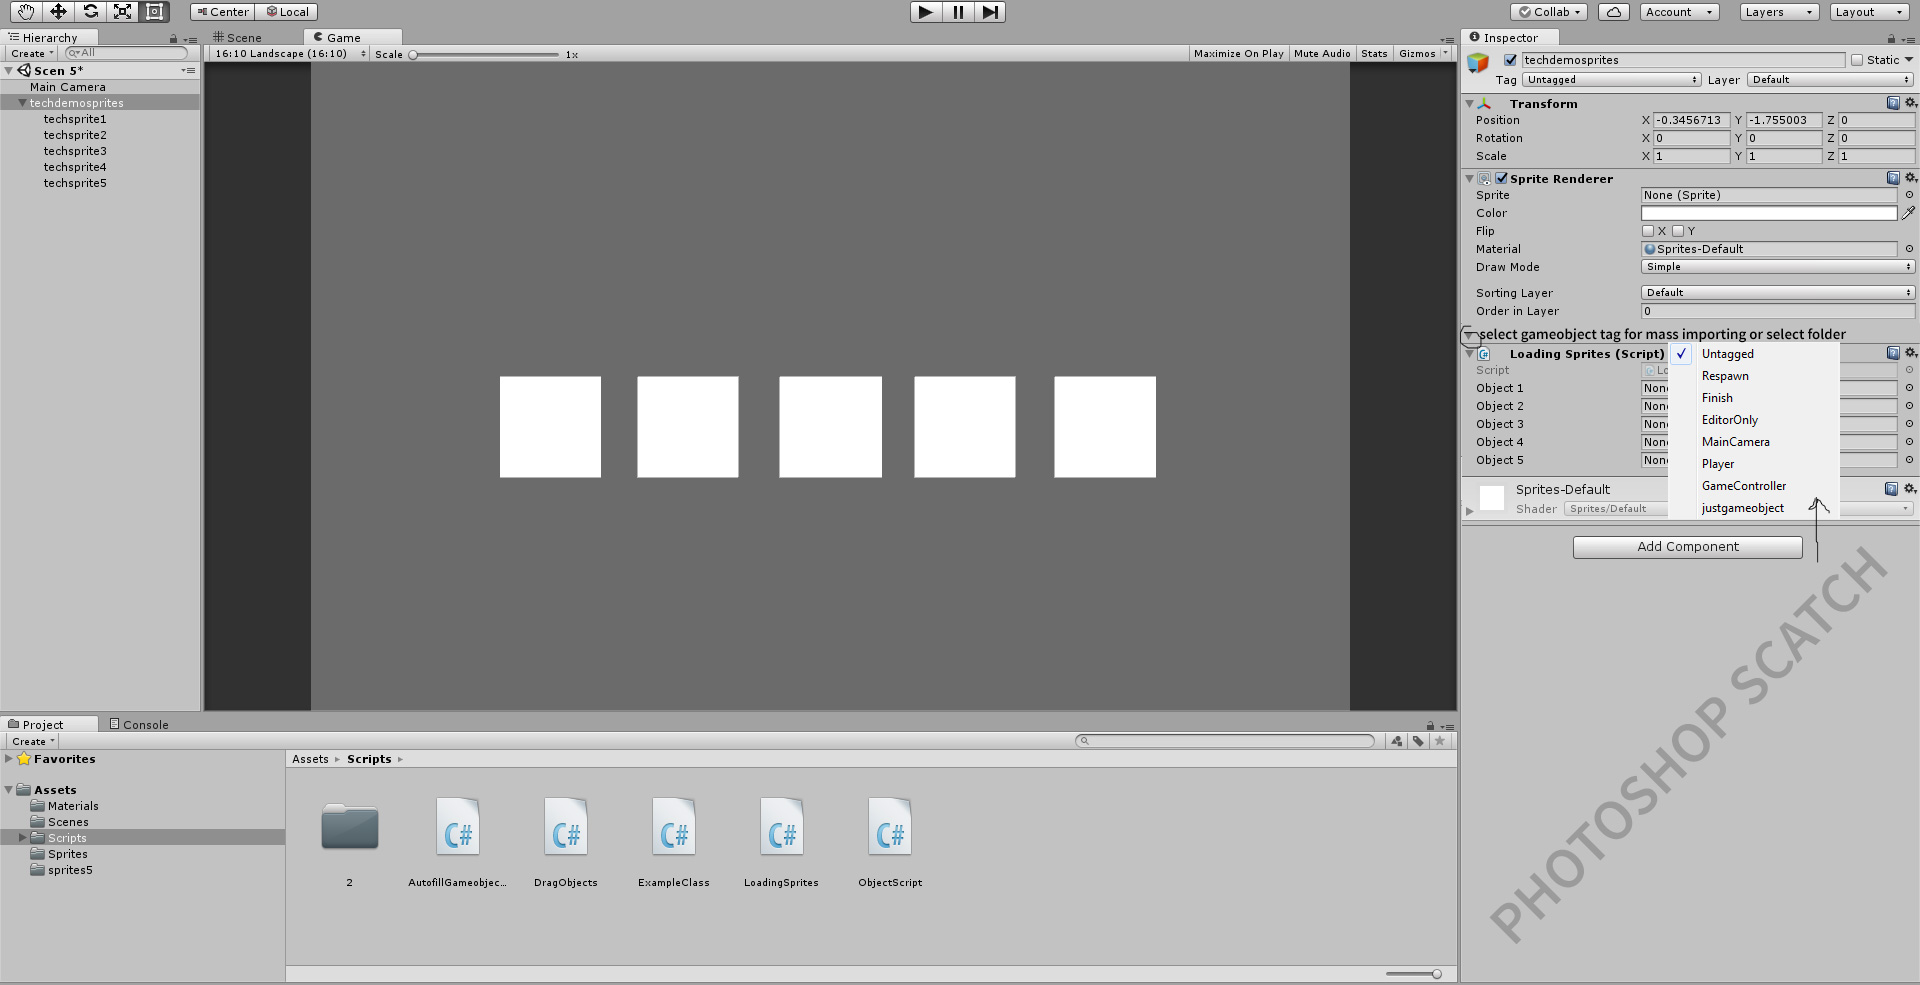This screenshot has height=985, width=1920.
Task: Select the Hand tool in toolbar
Action: tap(25, 12)
